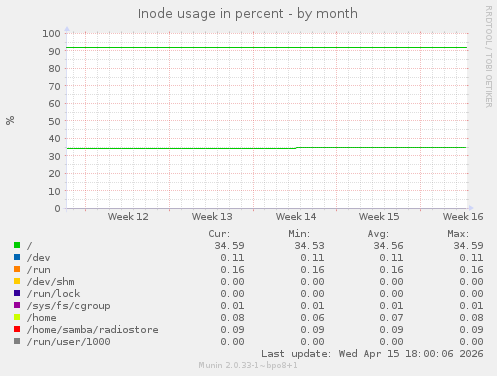Image resolution: width=497 pixels, height=376 pixels.
Task: Click the gray swatch for /run/user/1000
Action: [x=17, y=341]
